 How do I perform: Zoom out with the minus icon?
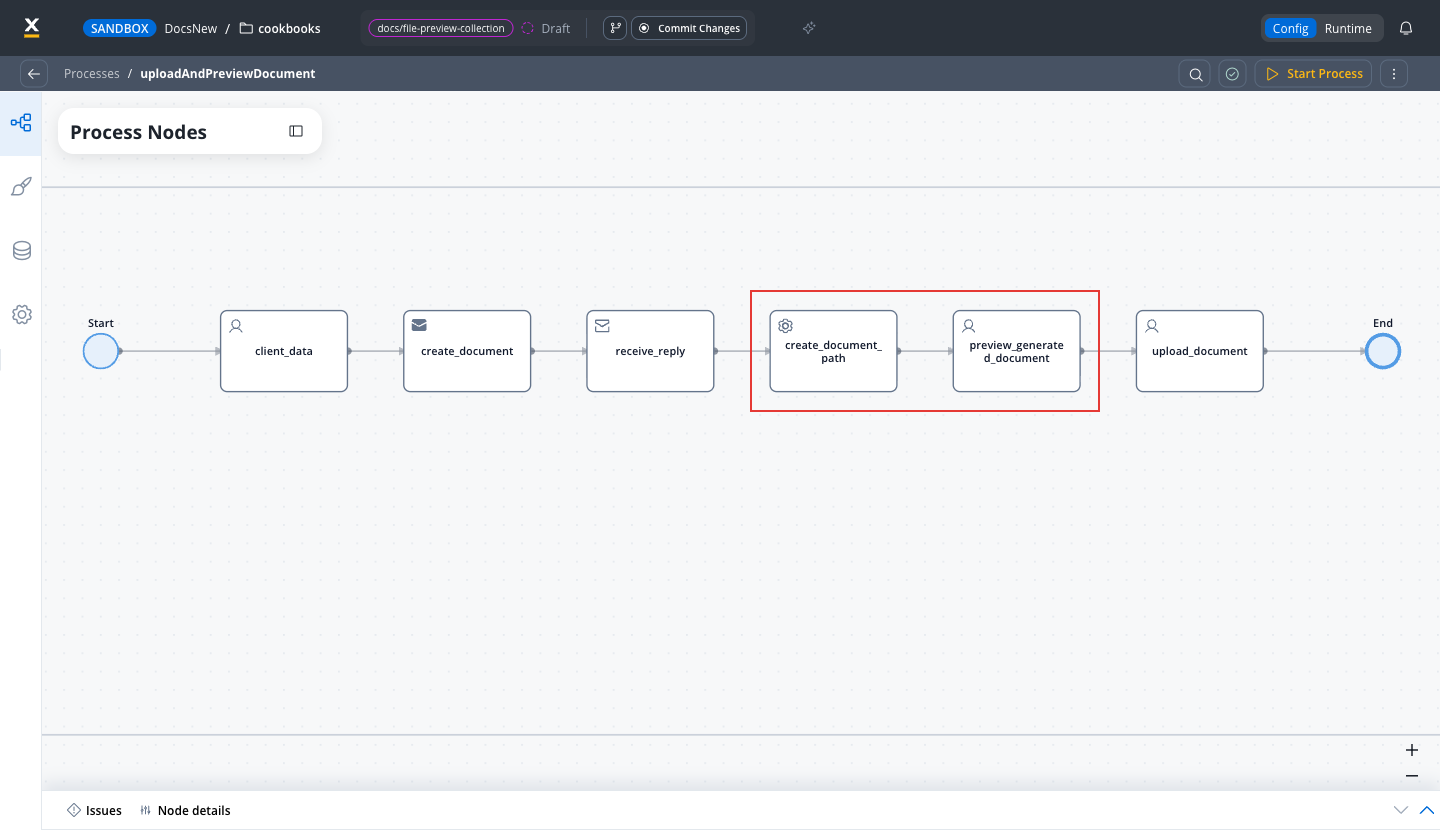click(1412, 776)
